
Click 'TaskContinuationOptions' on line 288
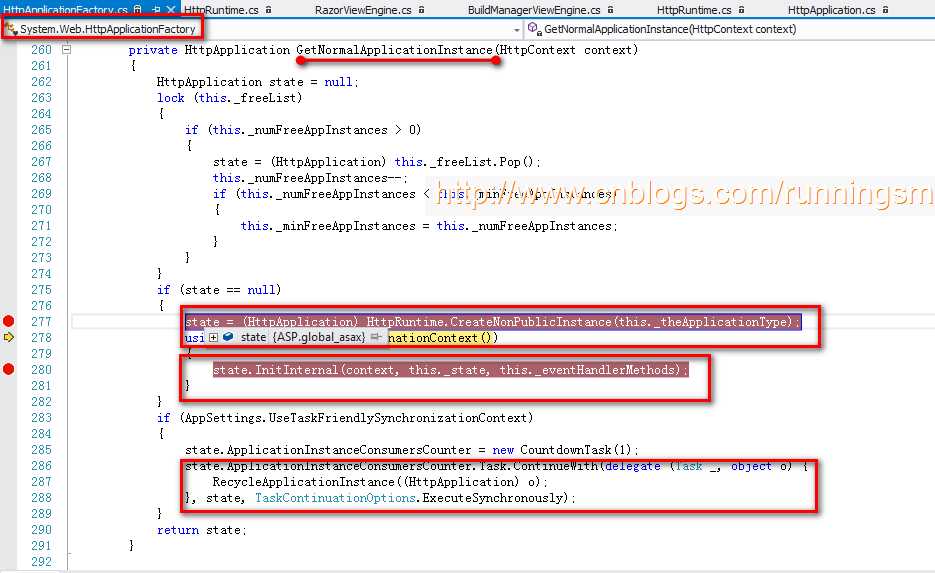point(335,498)
